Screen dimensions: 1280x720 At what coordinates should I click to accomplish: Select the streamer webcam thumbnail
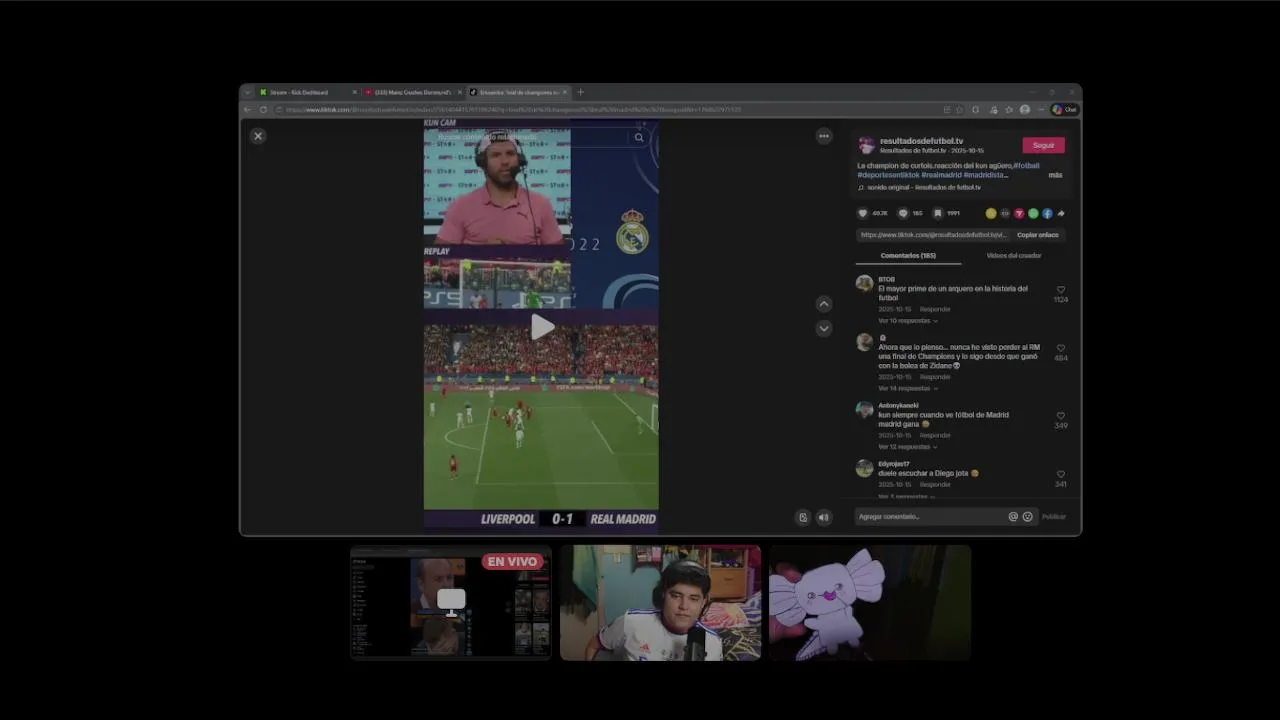(x=660, y=602)
